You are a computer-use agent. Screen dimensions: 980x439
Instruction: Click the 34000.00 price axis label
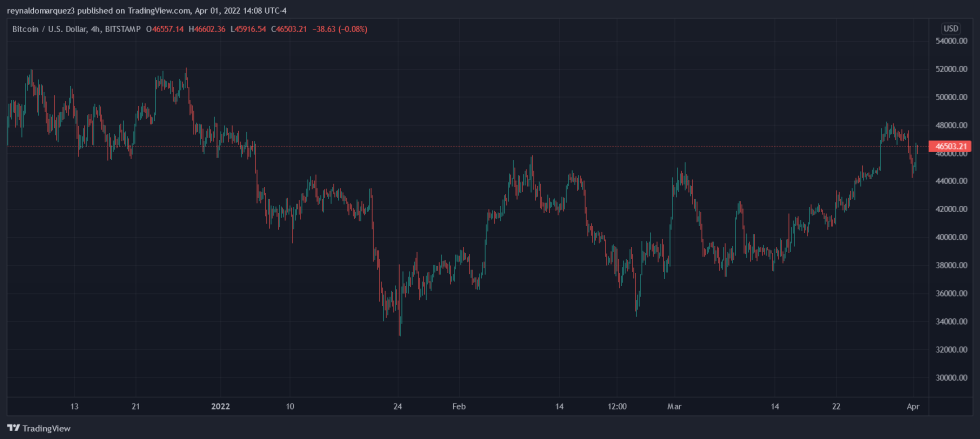click(x=951, y=322)
